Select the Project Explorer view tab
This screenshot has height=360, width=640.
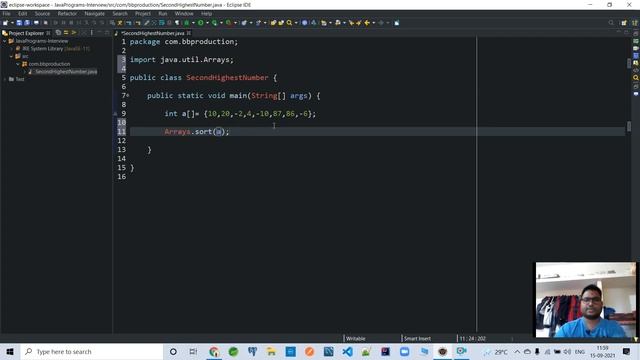pyautogui.click(x=26, y=33)
